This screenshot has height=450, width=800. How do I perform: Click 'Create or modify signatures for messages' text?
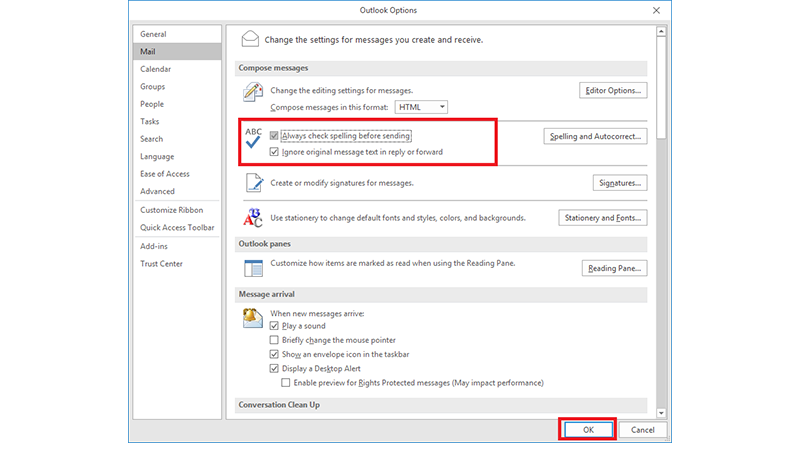pyautogui.click(x=342, y=183)
